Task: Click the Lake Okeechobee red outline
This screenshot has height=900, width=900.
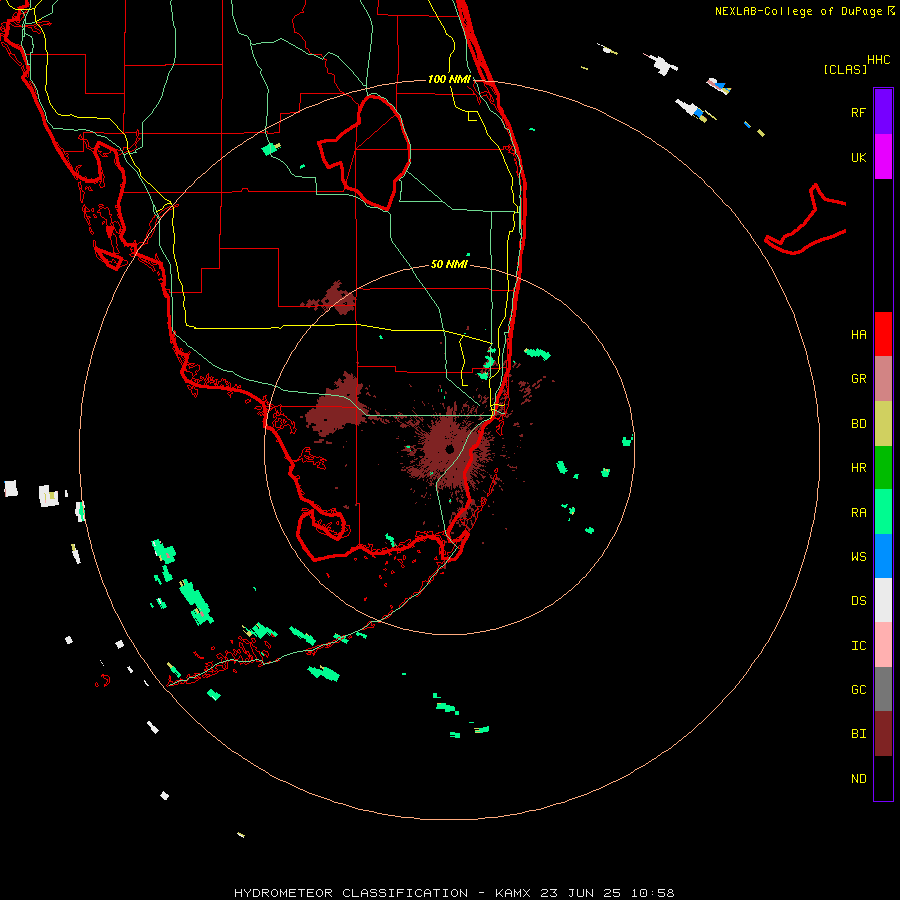Action: [364, 152]
